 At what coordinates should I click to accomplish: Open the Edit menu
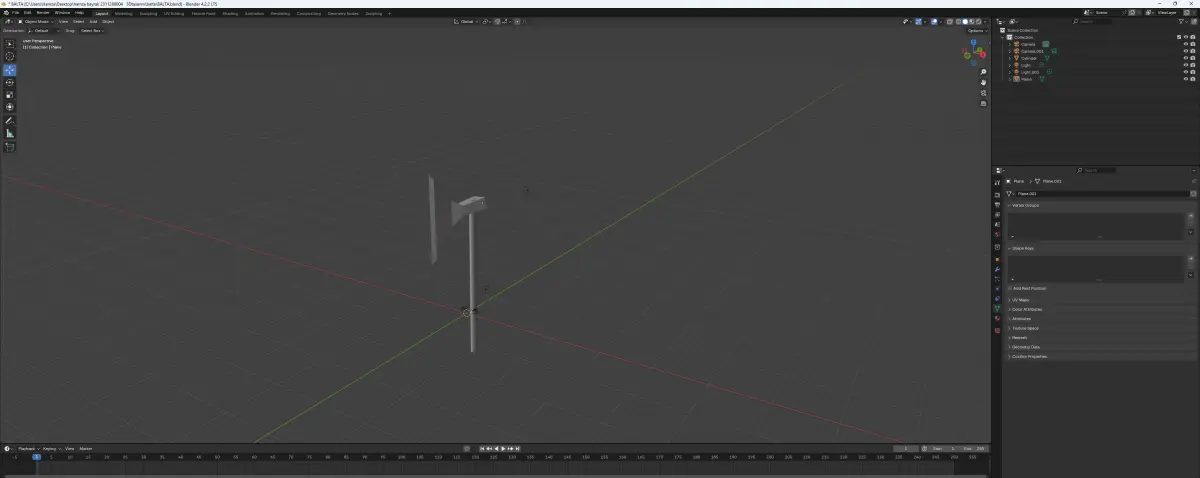[28, 13]
